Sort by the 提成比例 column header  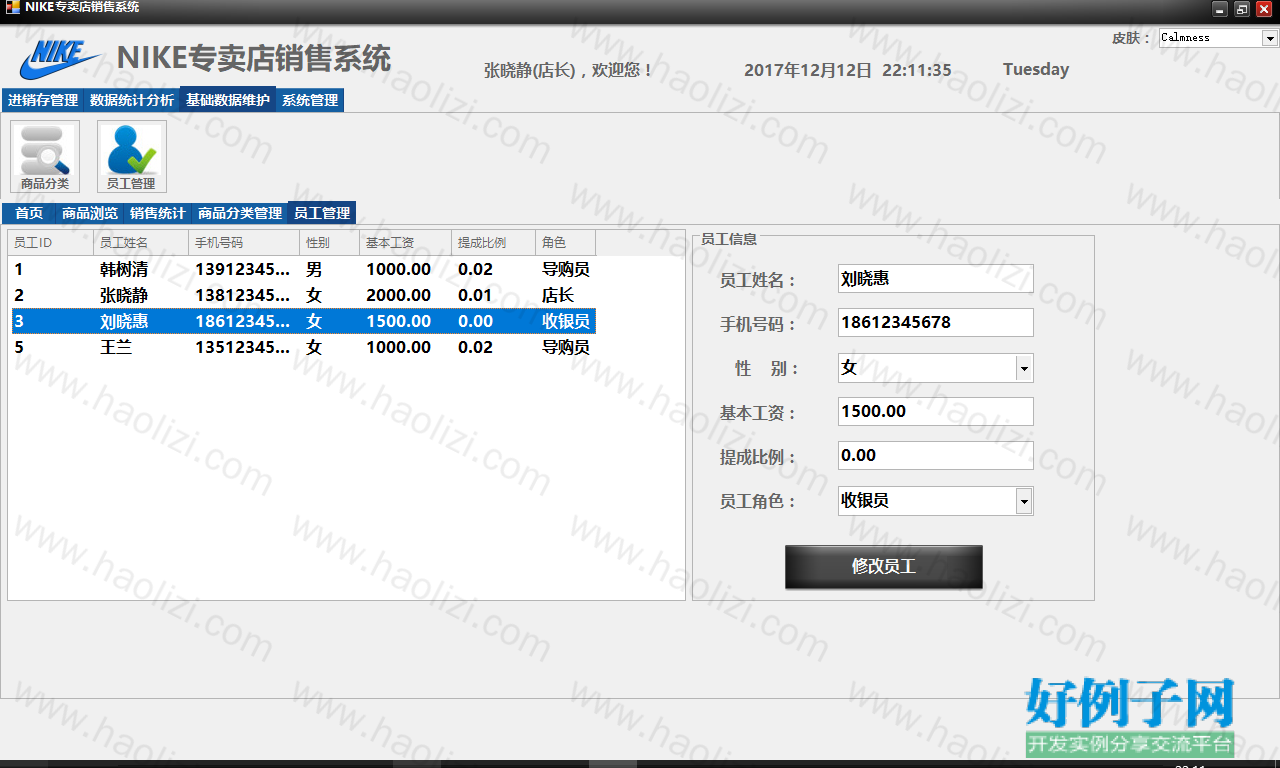click(x=494, y=243)
